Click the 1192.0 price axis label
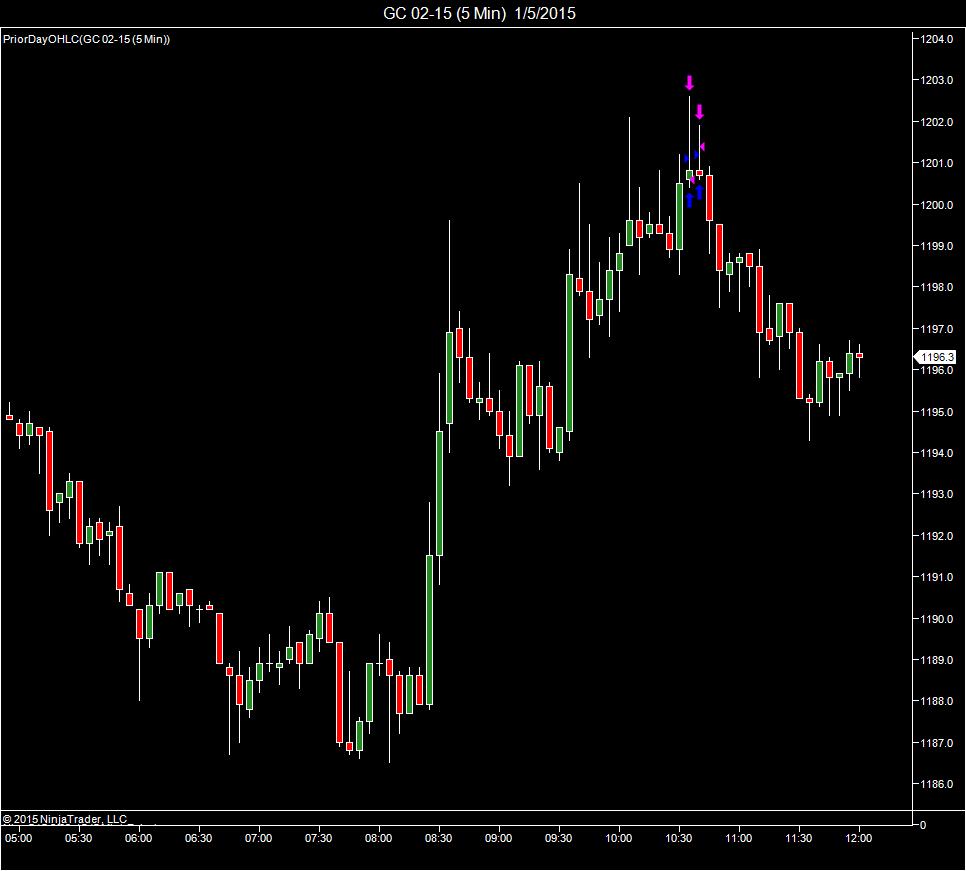The width and height of the screenshot is (966, 871). pos(936,536)
